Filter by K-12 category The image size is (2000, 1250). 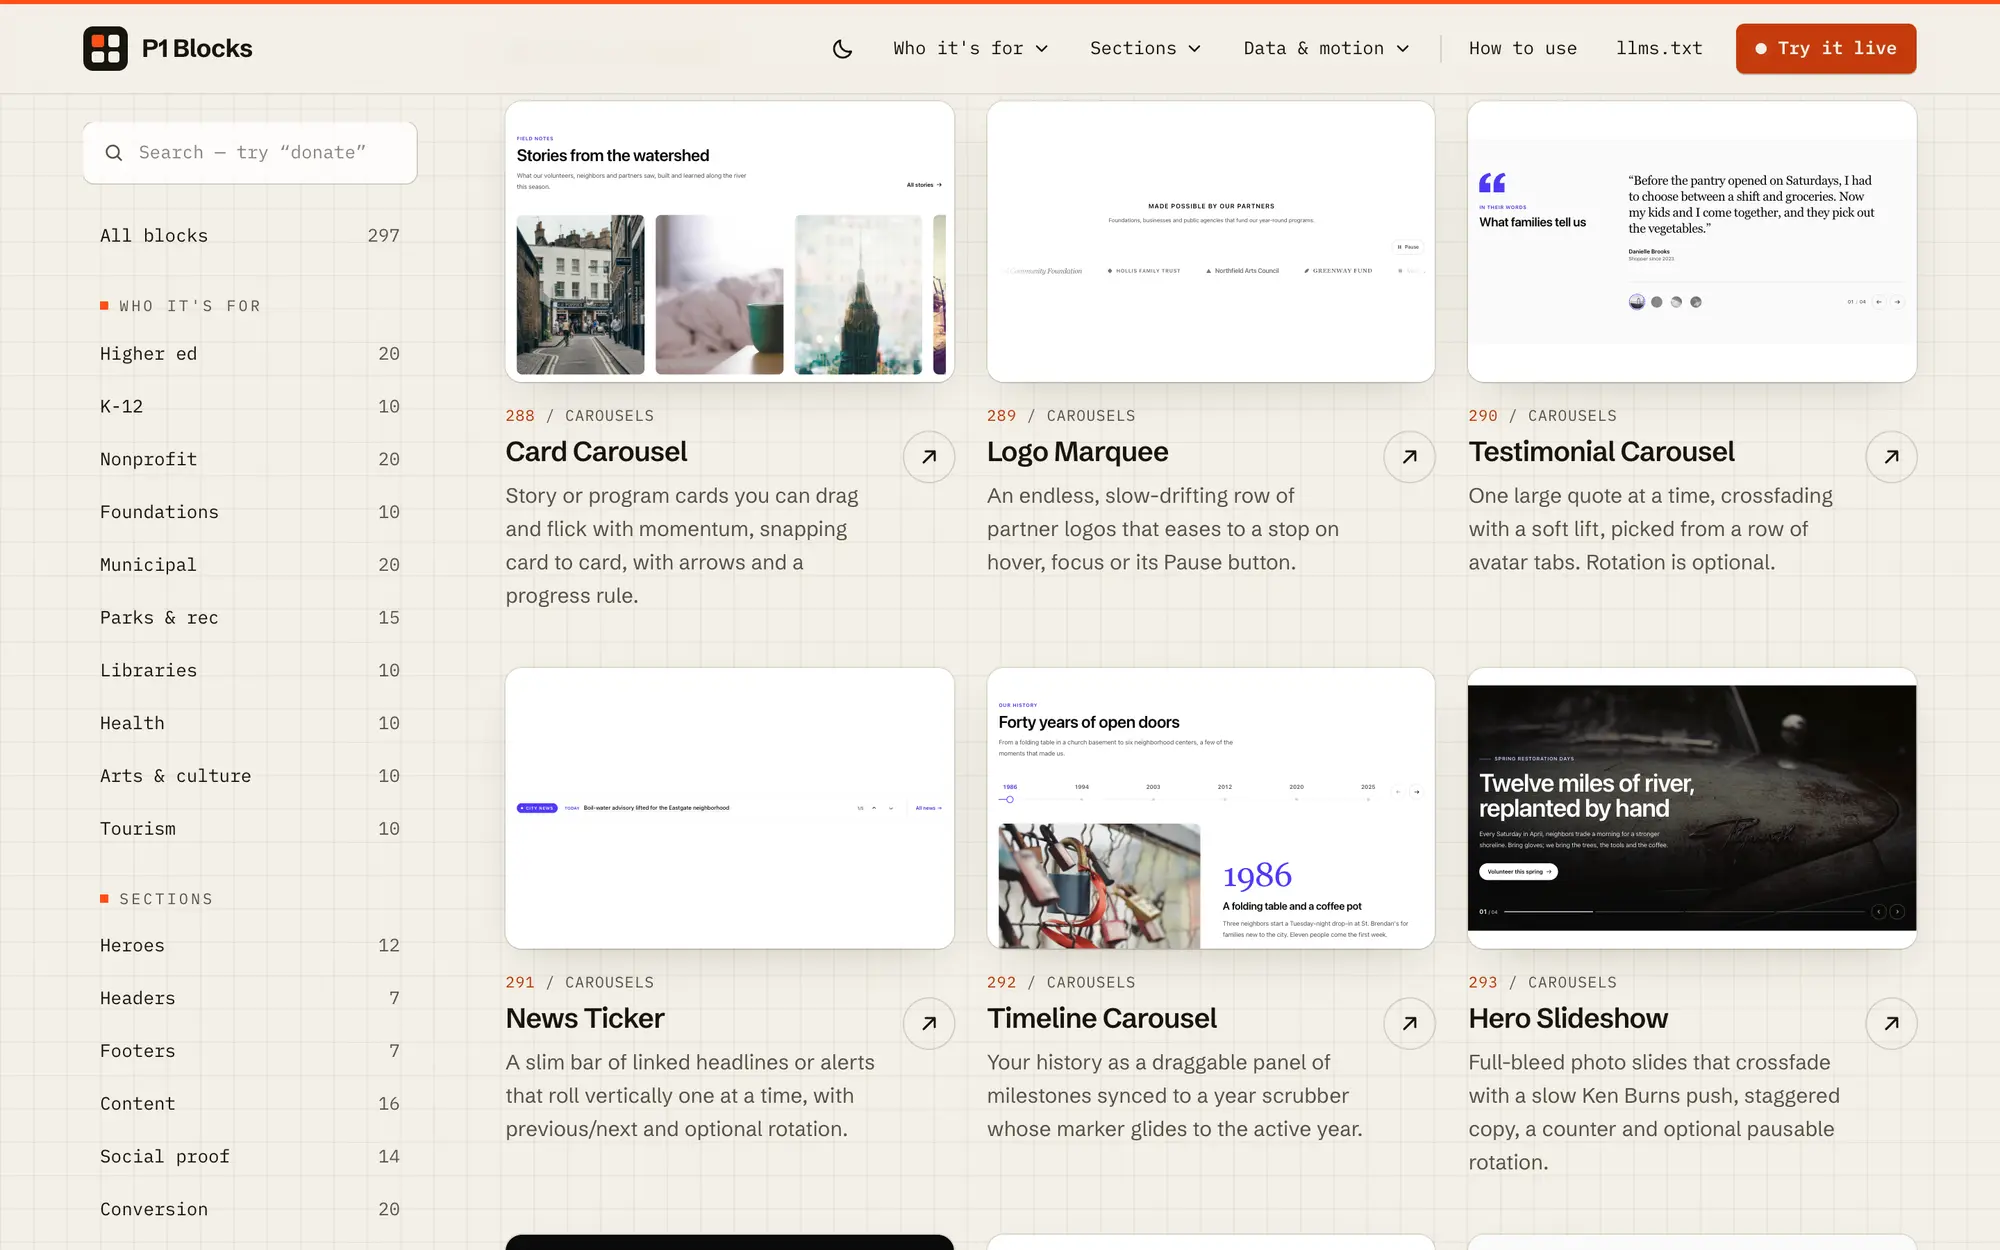250,407
